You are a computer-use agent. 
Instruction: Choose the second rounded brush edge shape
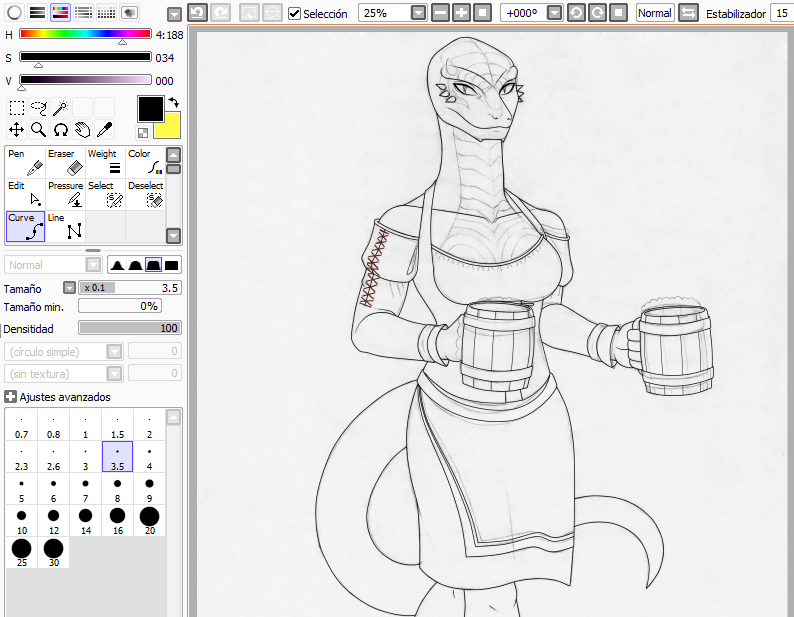135,265
